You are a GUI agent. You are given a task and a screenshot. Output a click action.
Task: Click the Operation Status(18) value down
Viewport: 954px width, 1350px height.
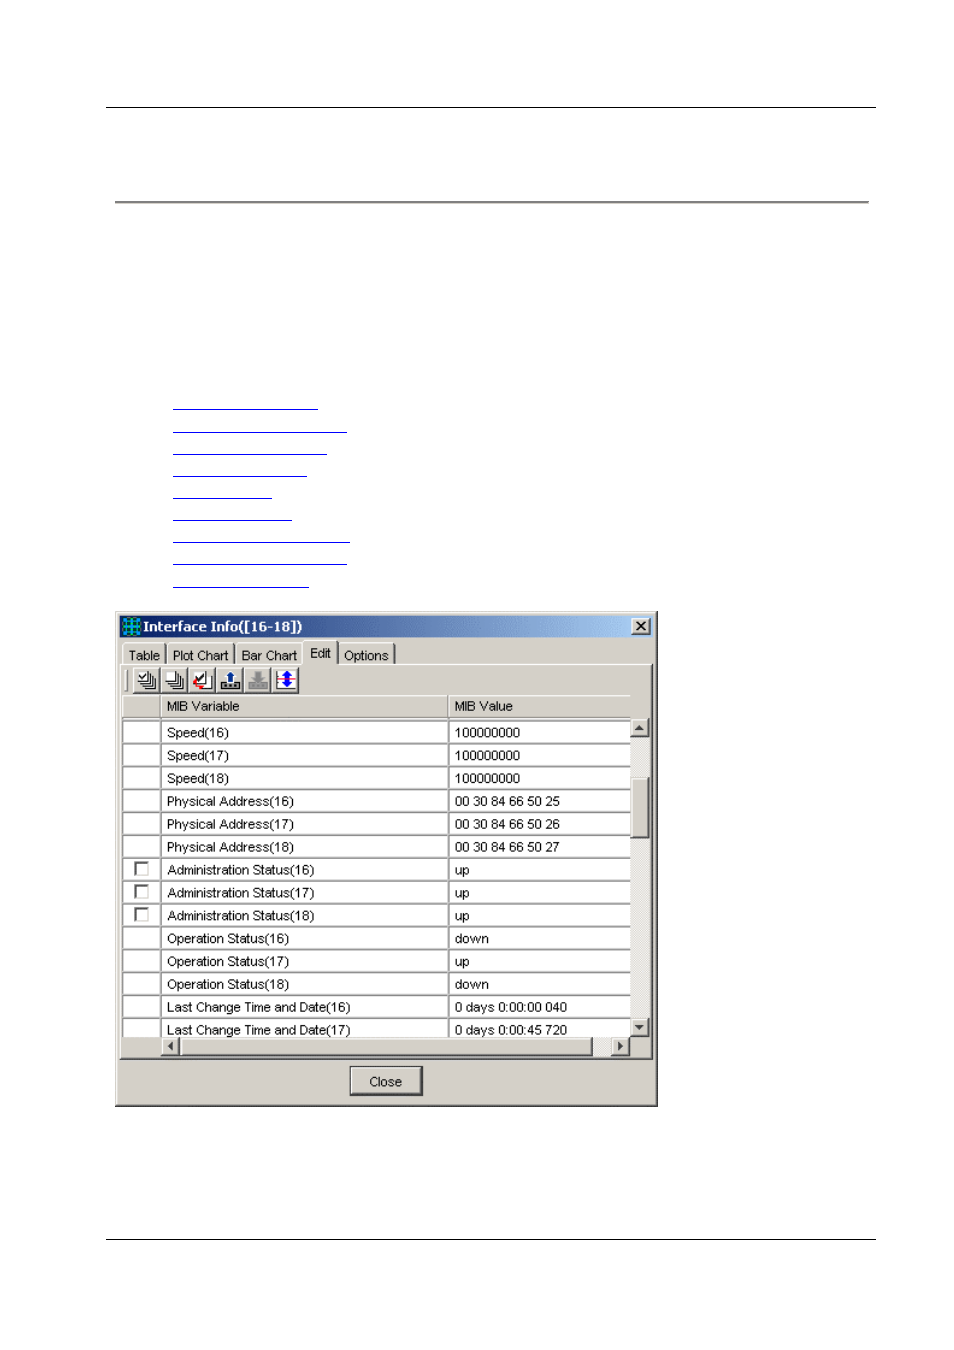coord(472,984)
